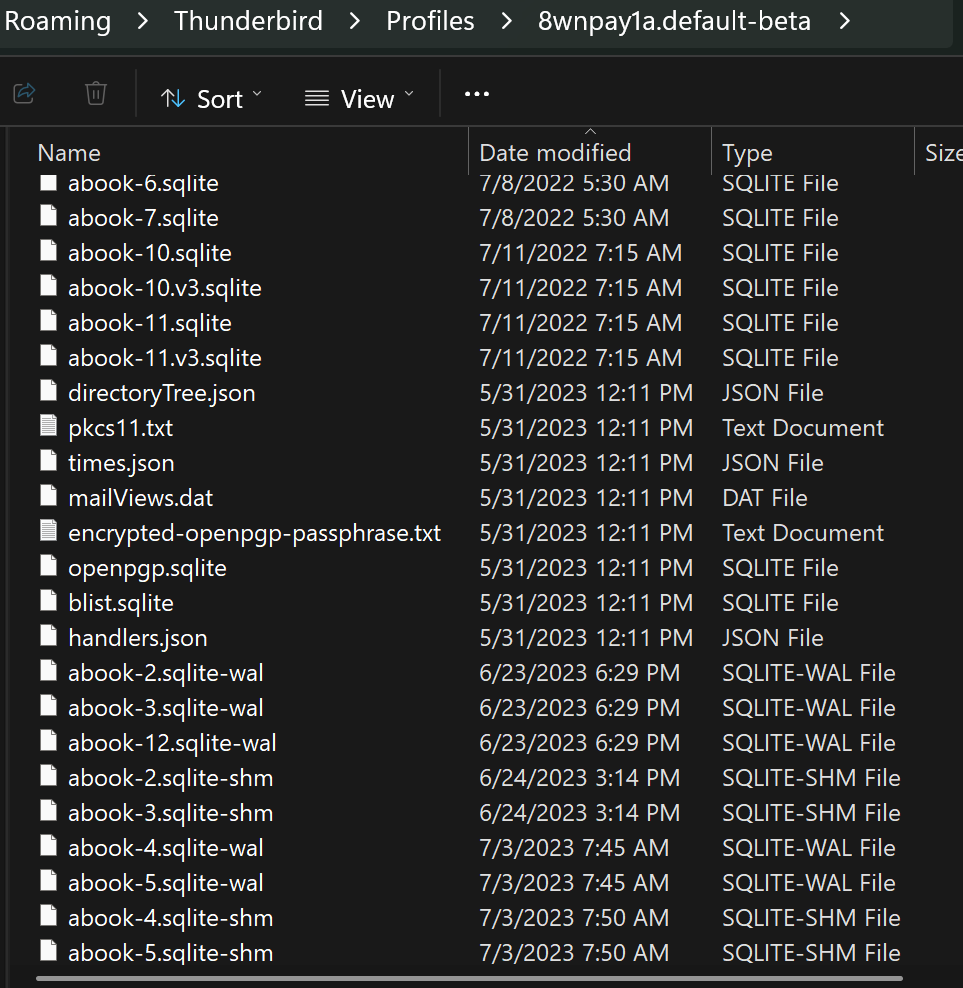The height and width of the screenshot is (988, 963).
Task: Click the SQLITE-WAL File type of abook-2.sqlite-wal
Action: click(x=809, y=673)
